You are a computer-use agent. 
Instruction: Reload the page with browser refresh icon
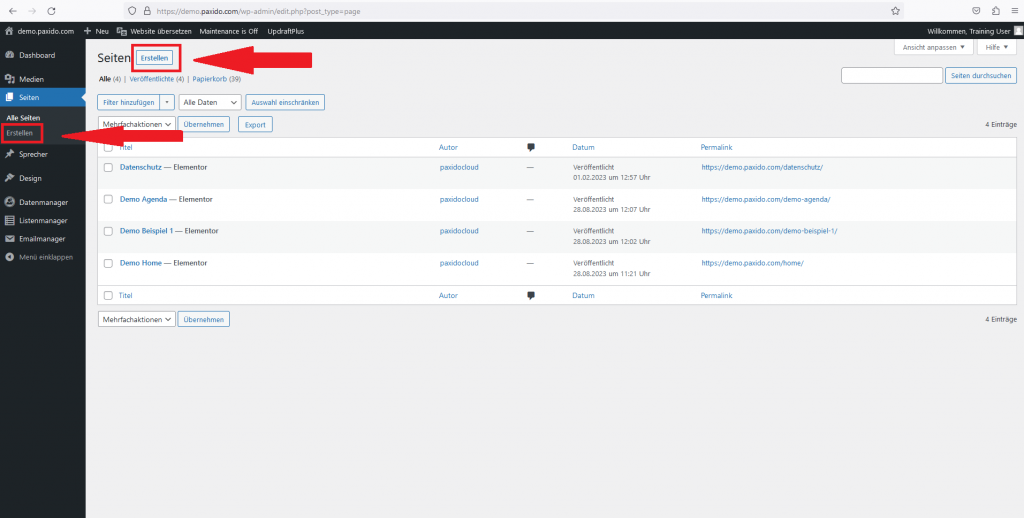(x=50, y=10)
